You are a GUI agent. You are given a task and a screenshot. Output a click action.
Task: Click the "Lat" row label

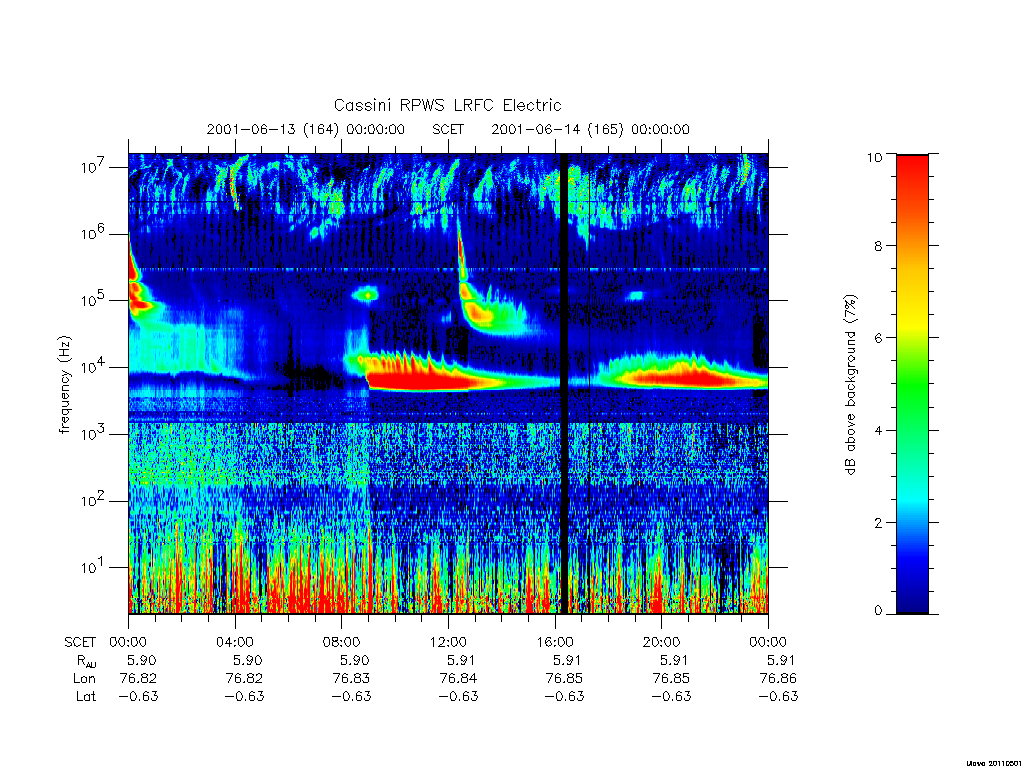86,696
